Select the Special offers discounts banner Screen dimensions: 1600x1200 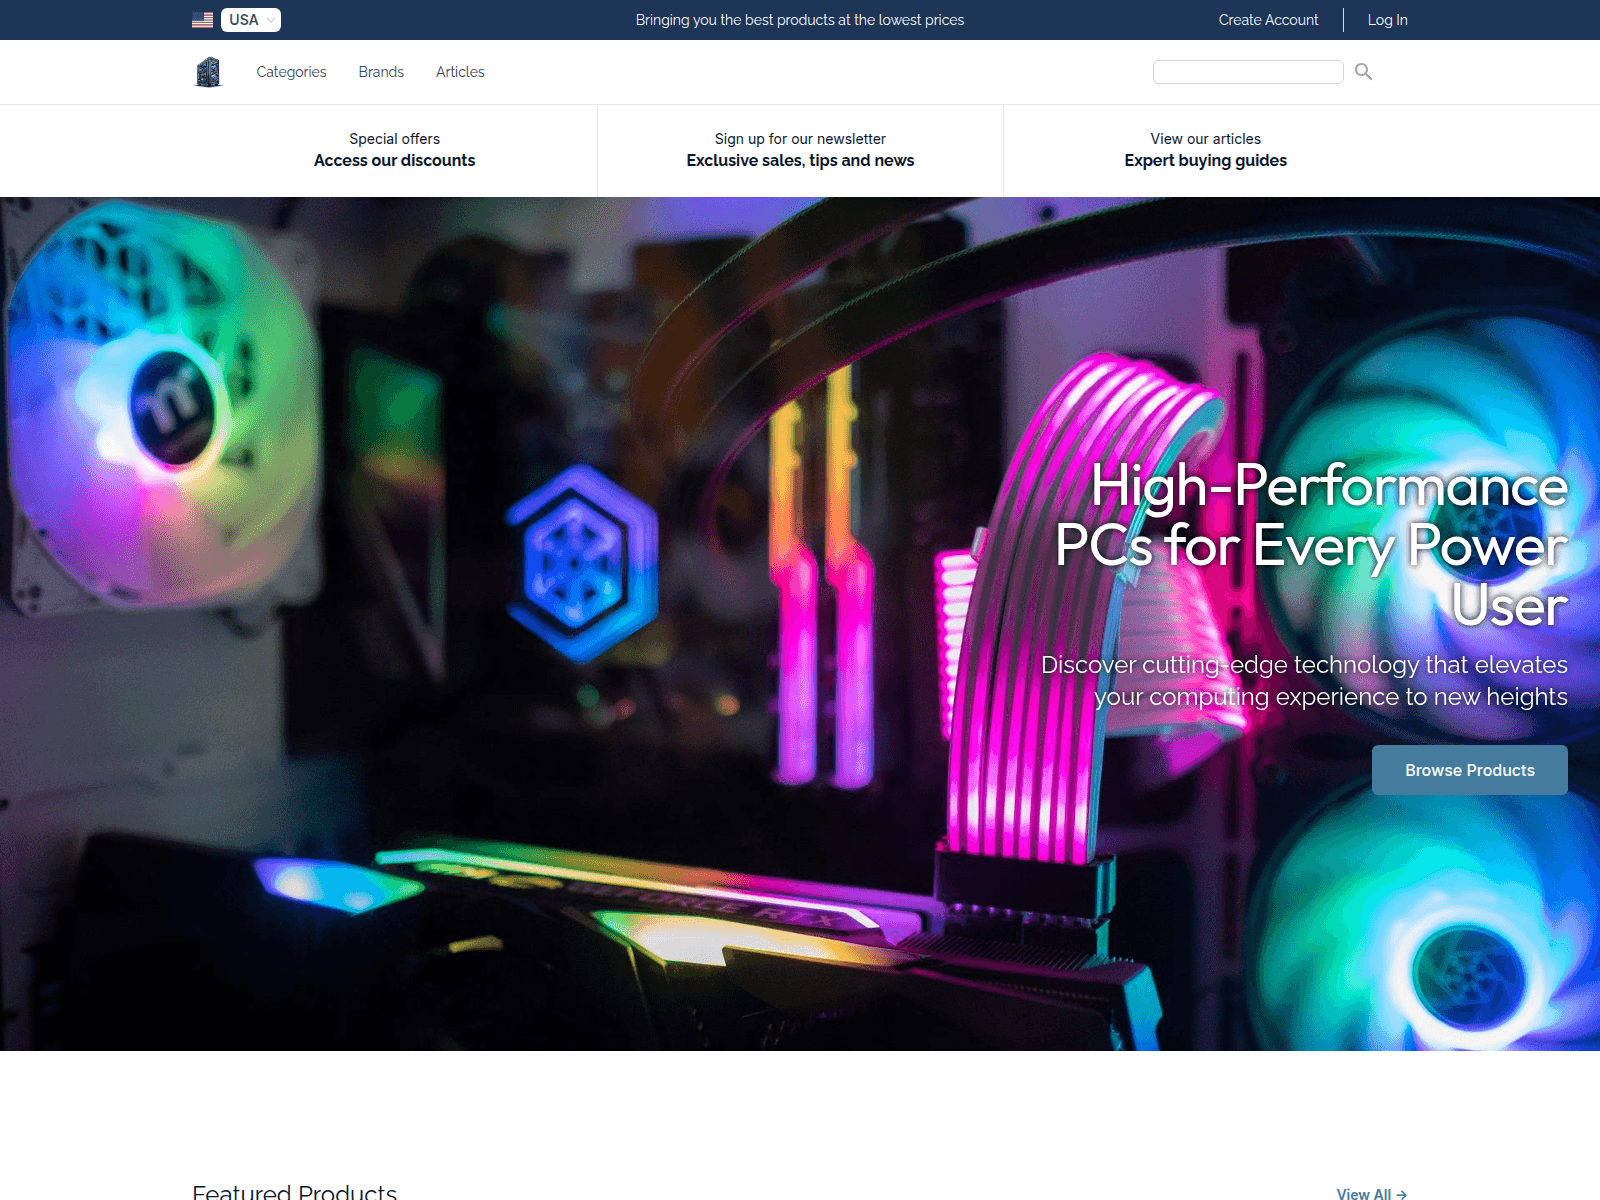395,150
